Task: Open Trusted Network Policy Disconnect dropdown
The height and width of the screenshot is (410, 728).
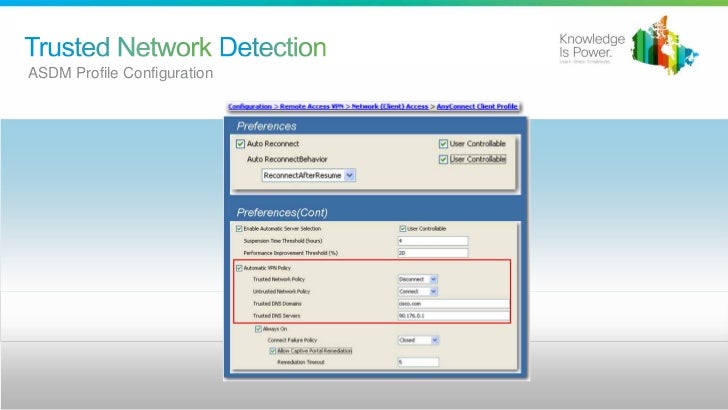Action: (x=417, y=279)
